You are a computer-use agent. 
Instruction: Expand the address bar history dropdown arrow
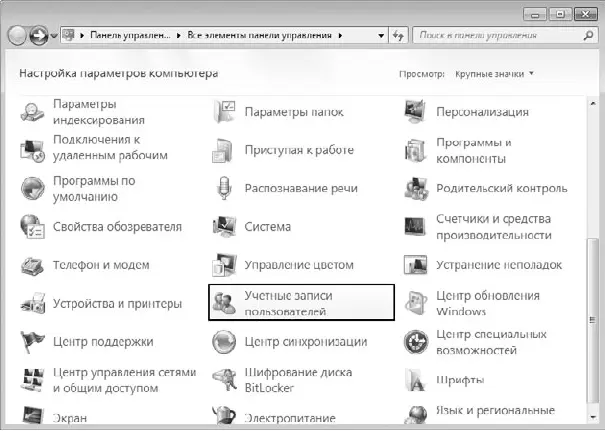379,35
